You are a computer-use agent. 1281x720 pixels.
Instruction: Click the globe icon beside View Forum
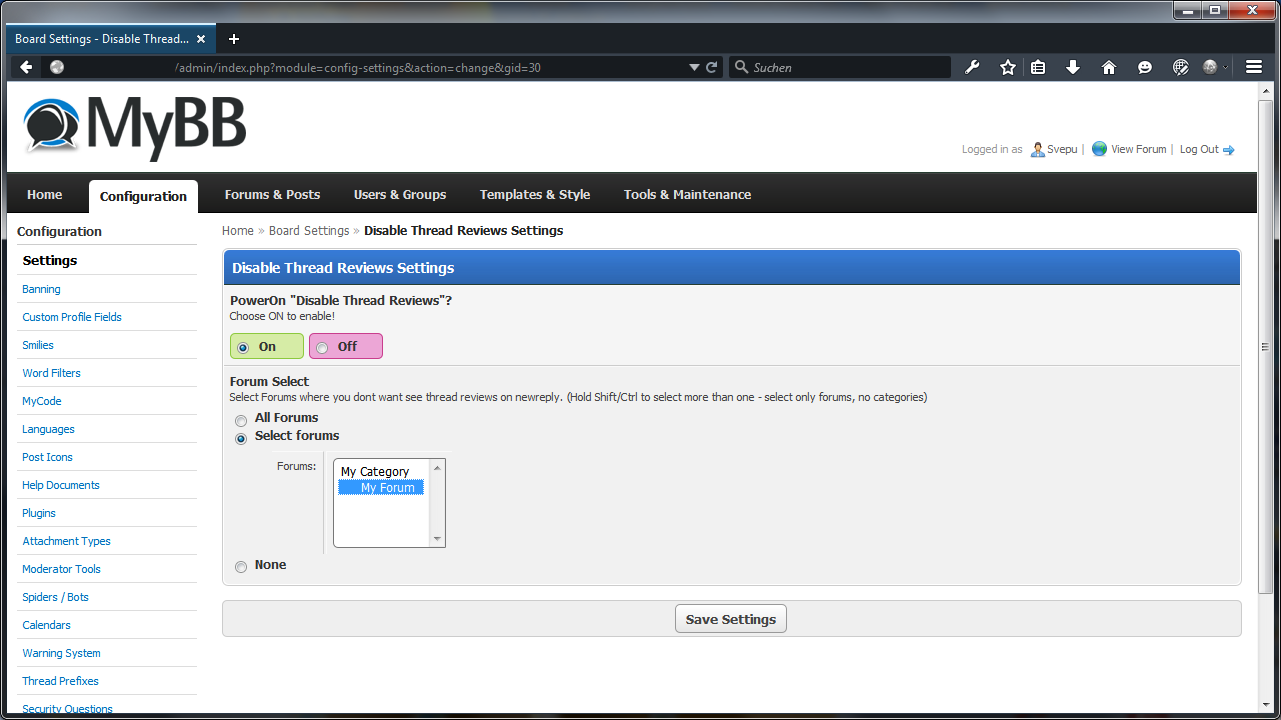(x=1099, y=149)
